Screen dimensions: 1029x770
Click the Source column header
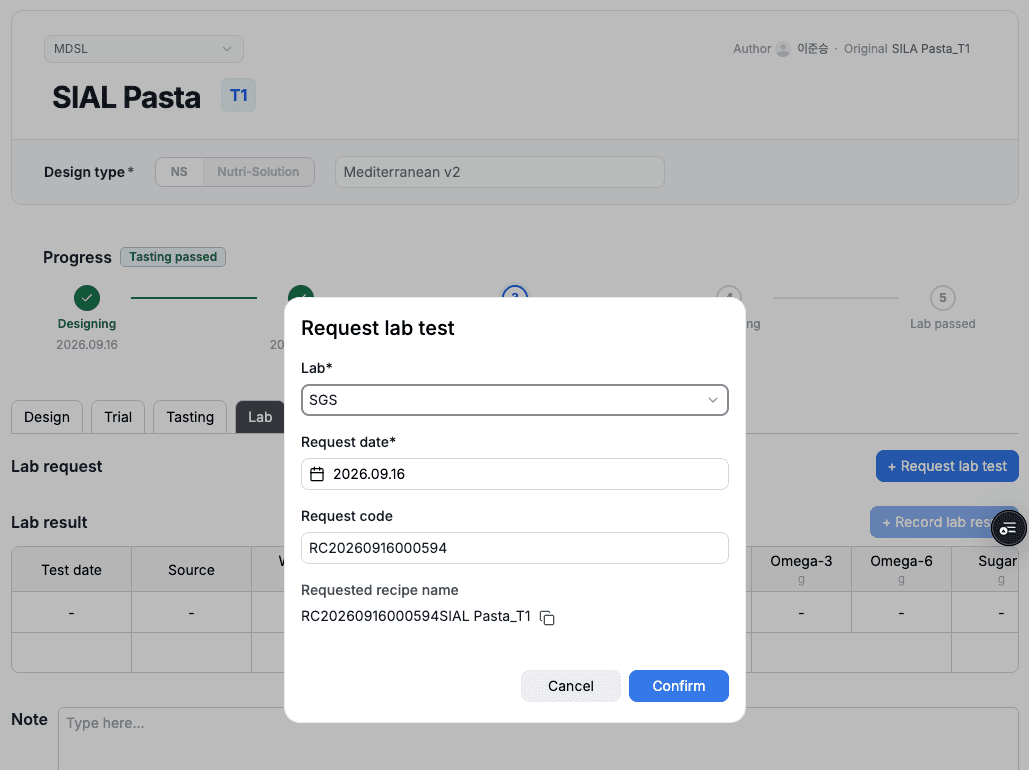[x=191, y=570]
